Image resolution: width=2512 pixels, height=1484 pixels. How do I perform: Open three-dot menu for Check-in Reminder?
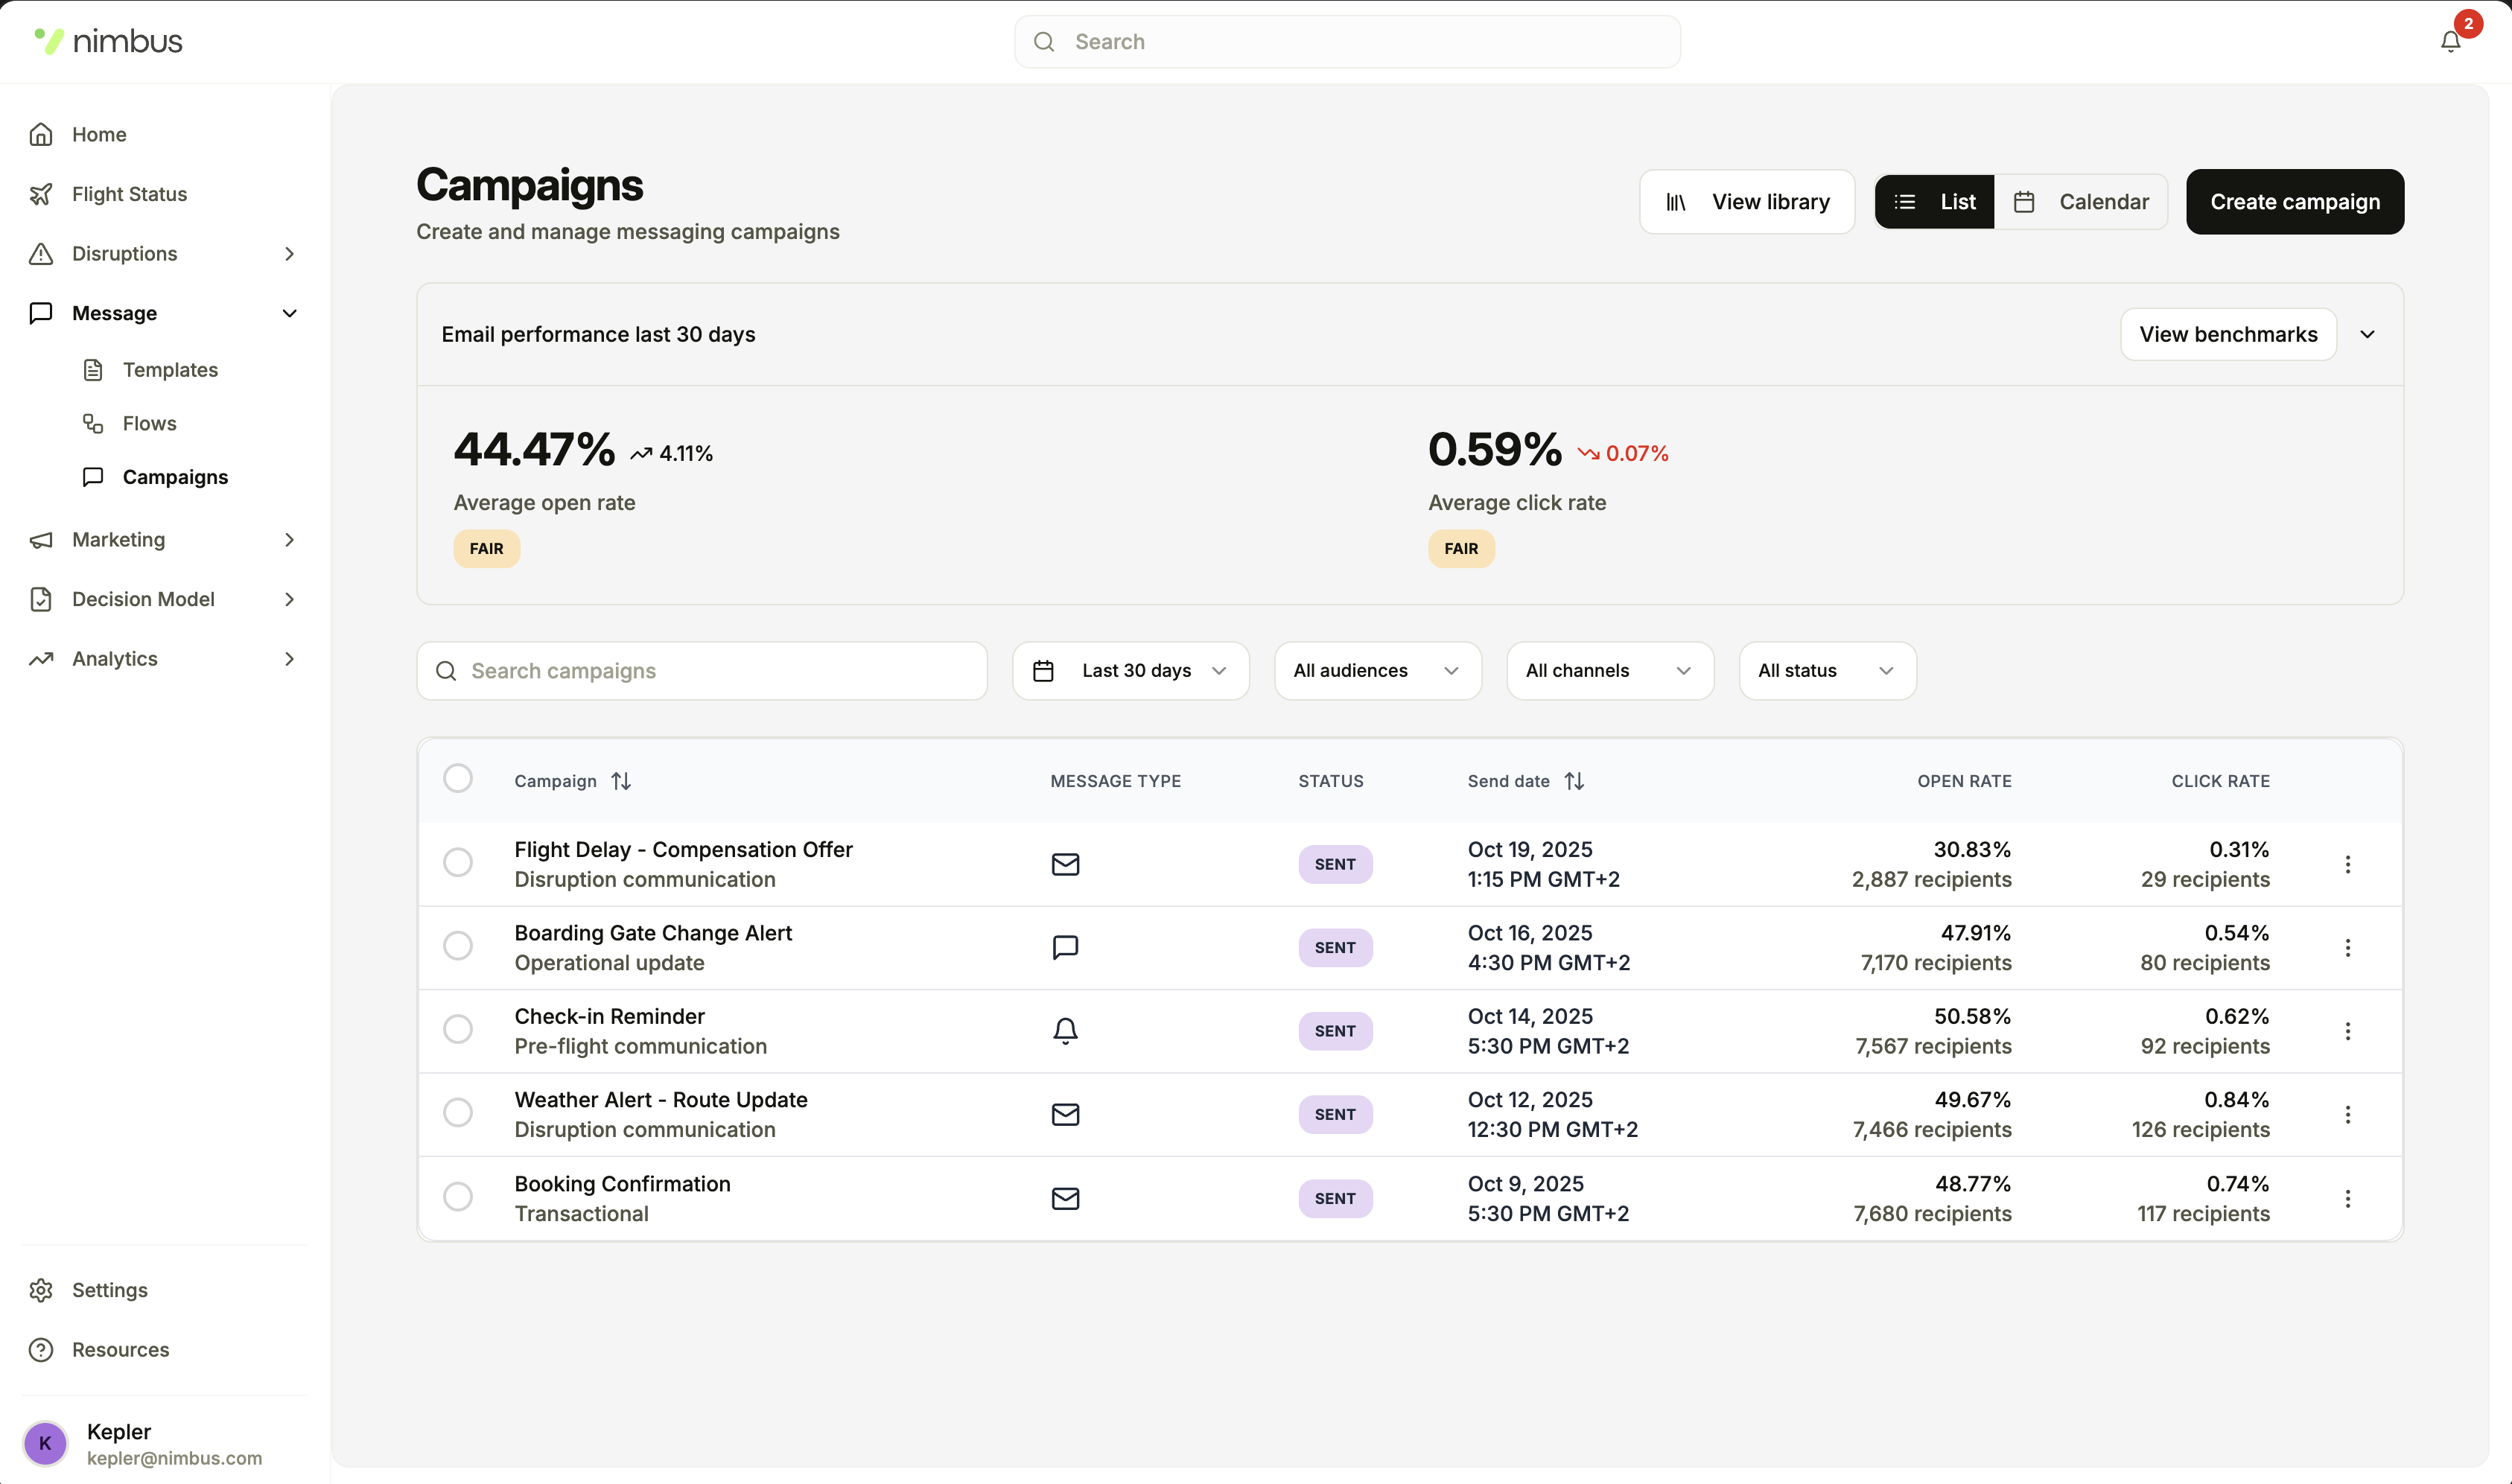(x=2347, y=1031)
